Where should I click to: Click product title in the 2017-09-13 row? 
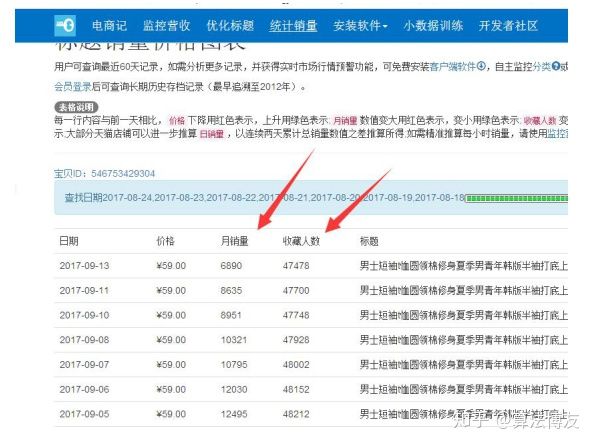[464, 266]
